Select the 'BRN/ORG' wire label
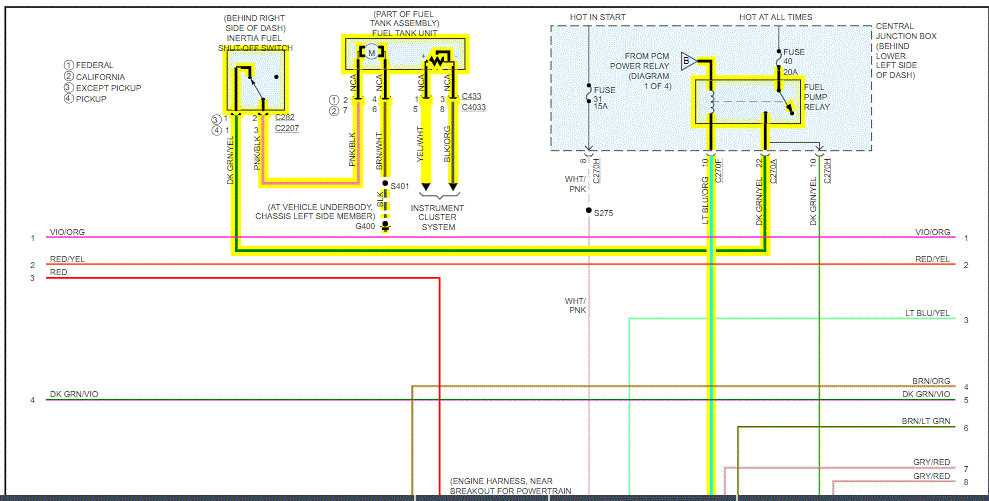This screenshot has width=989, height=501. 931,382
